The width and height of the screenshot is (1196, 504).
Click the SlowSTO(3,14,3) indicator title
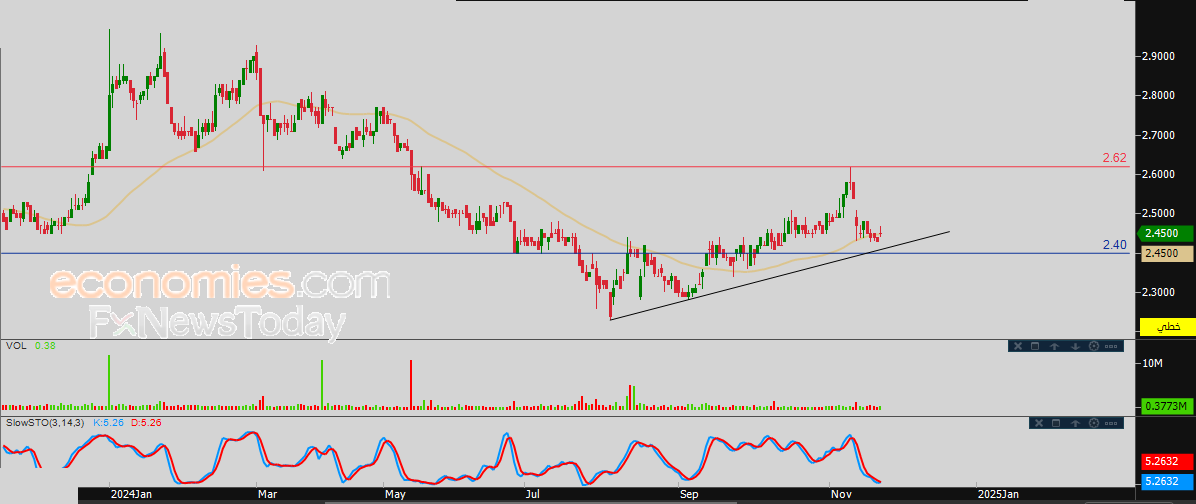click(46, 422)
